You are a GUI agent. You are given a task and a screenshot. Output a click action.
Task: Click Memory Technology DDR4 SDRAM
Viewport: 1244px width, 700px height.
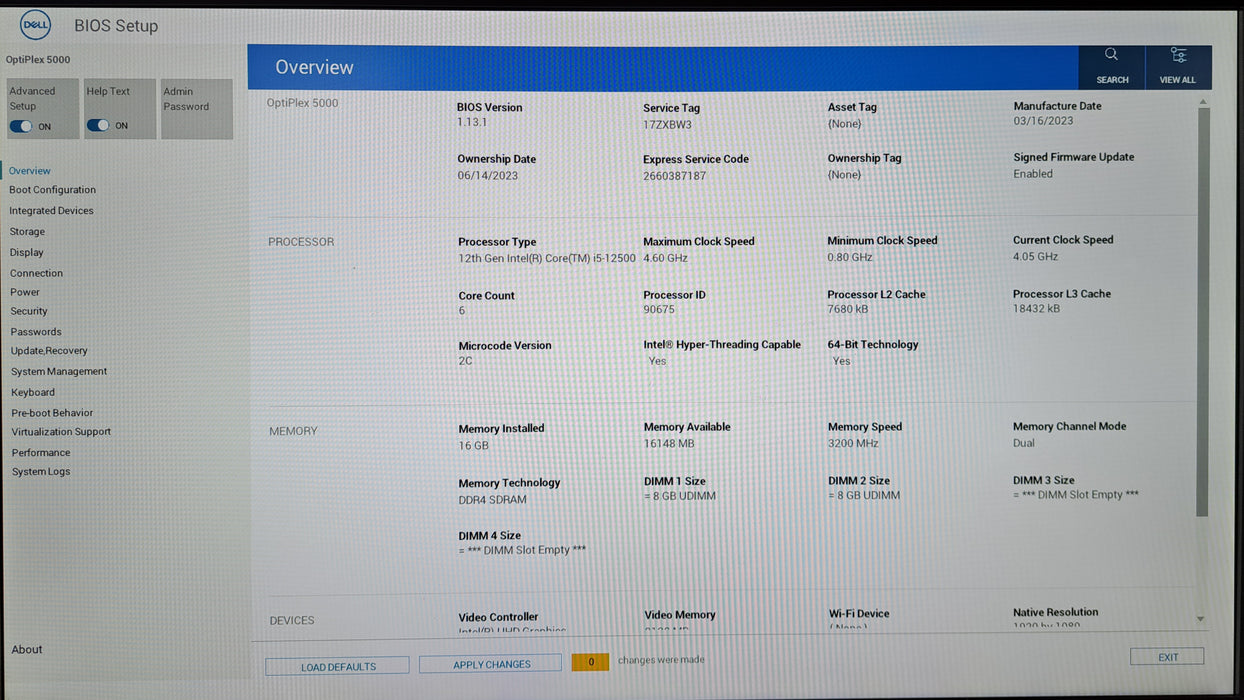pyautogui.click(x=493, y=500)
